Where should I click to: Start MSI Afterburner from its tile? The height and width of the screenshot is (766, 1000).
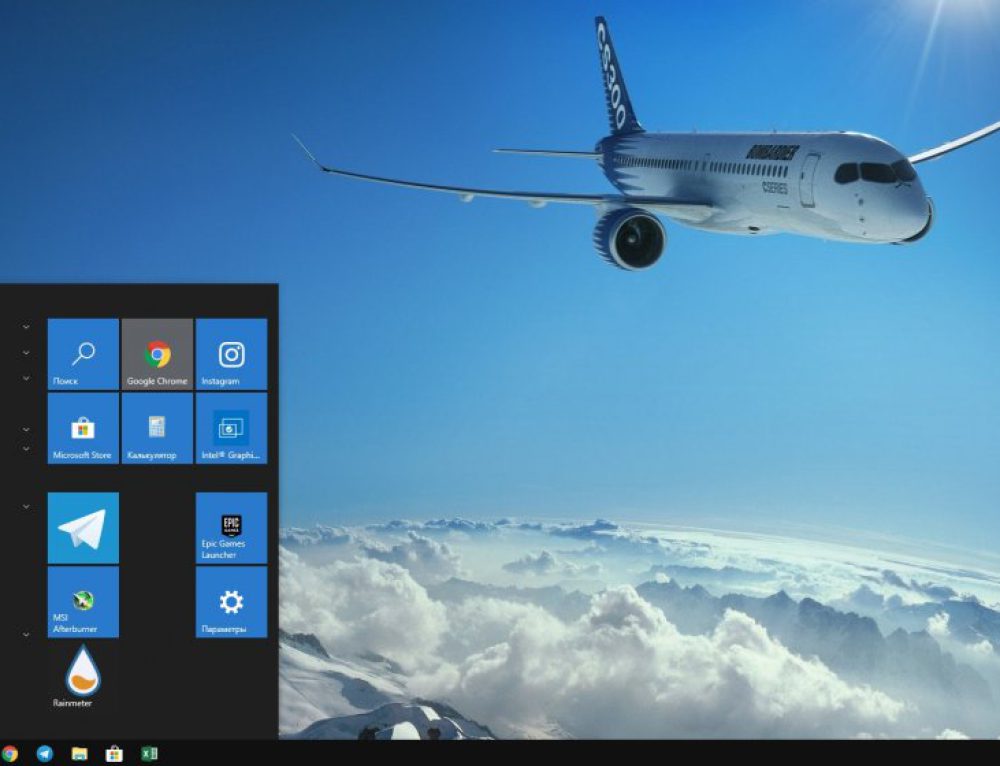pyautogui.click(x=82, y=601)
